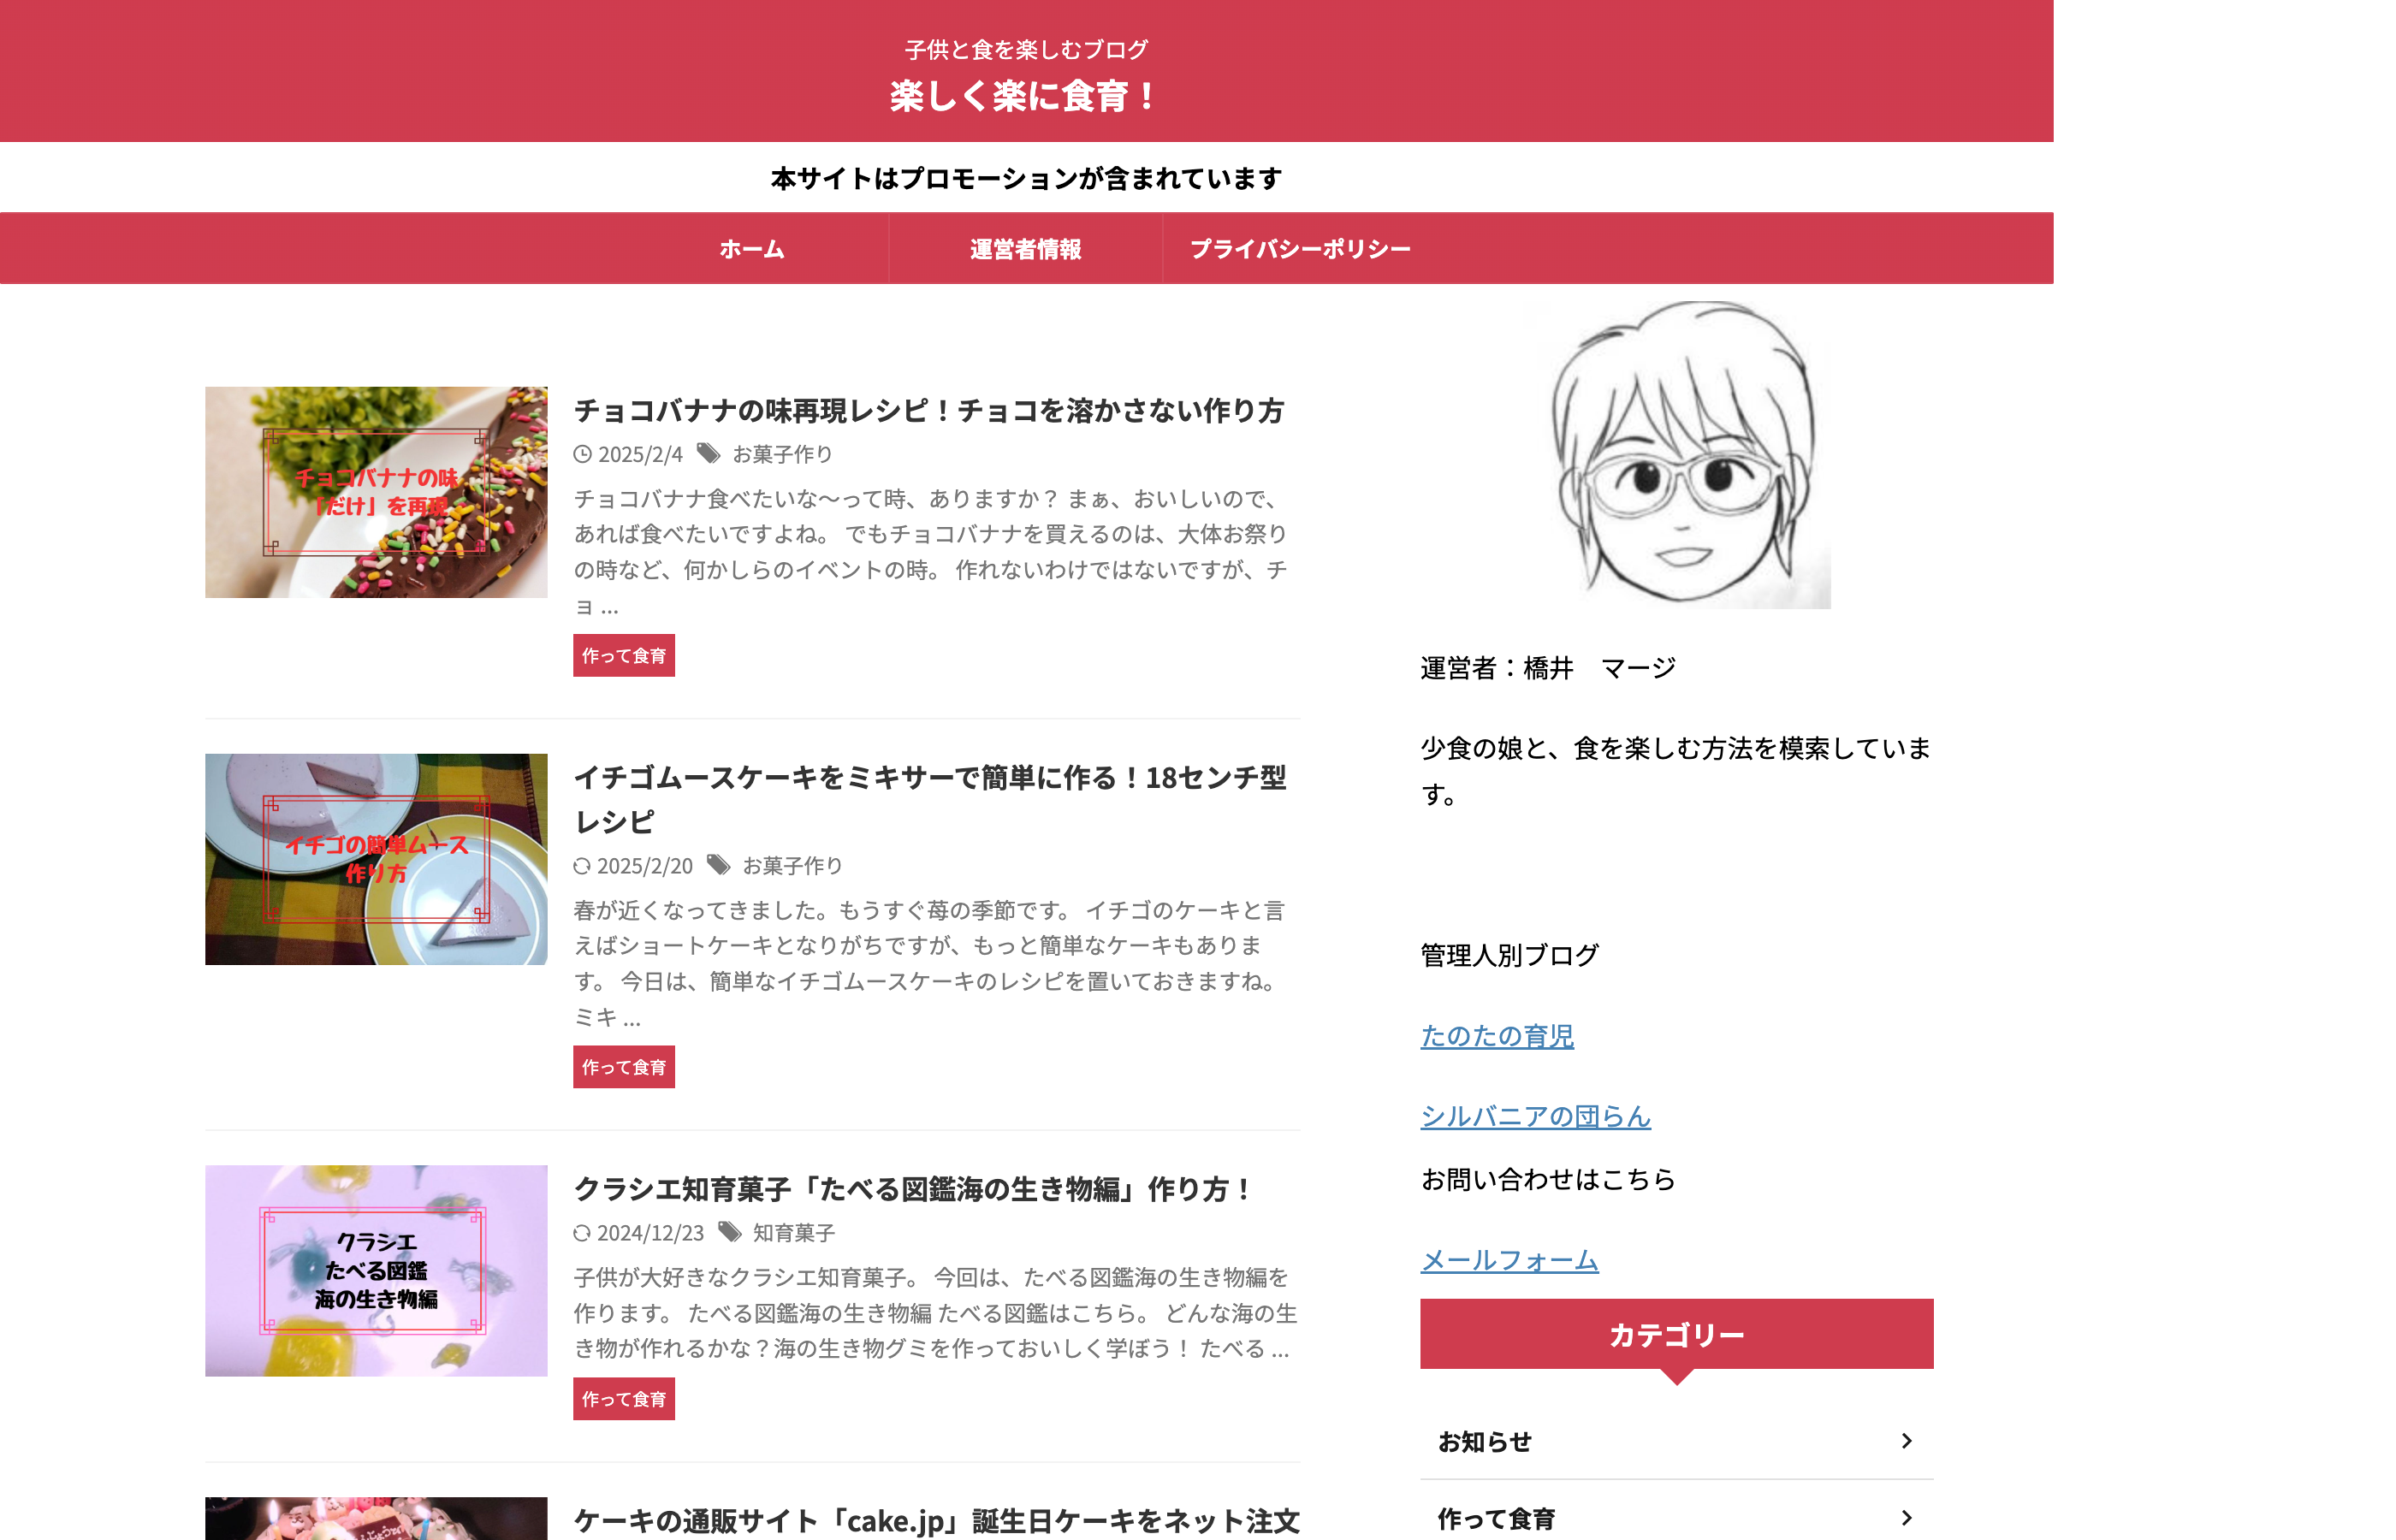Click the tag icon in the strawberry mousse post

(x=719, y=865)
